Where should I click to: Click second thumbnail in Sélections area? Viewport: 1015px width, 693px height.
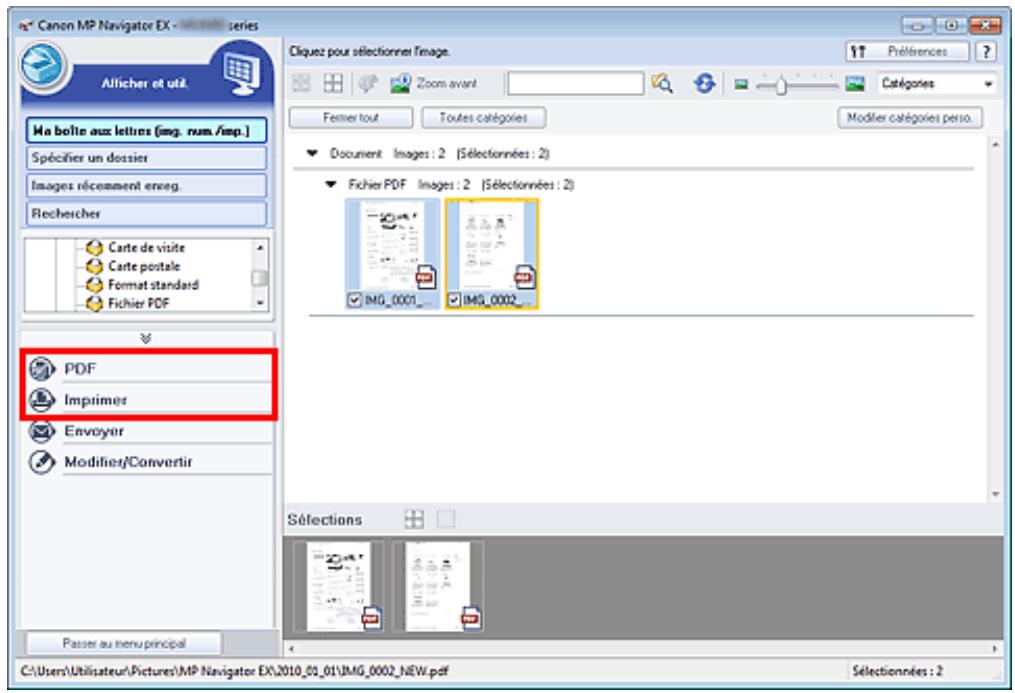coord(438,587)
